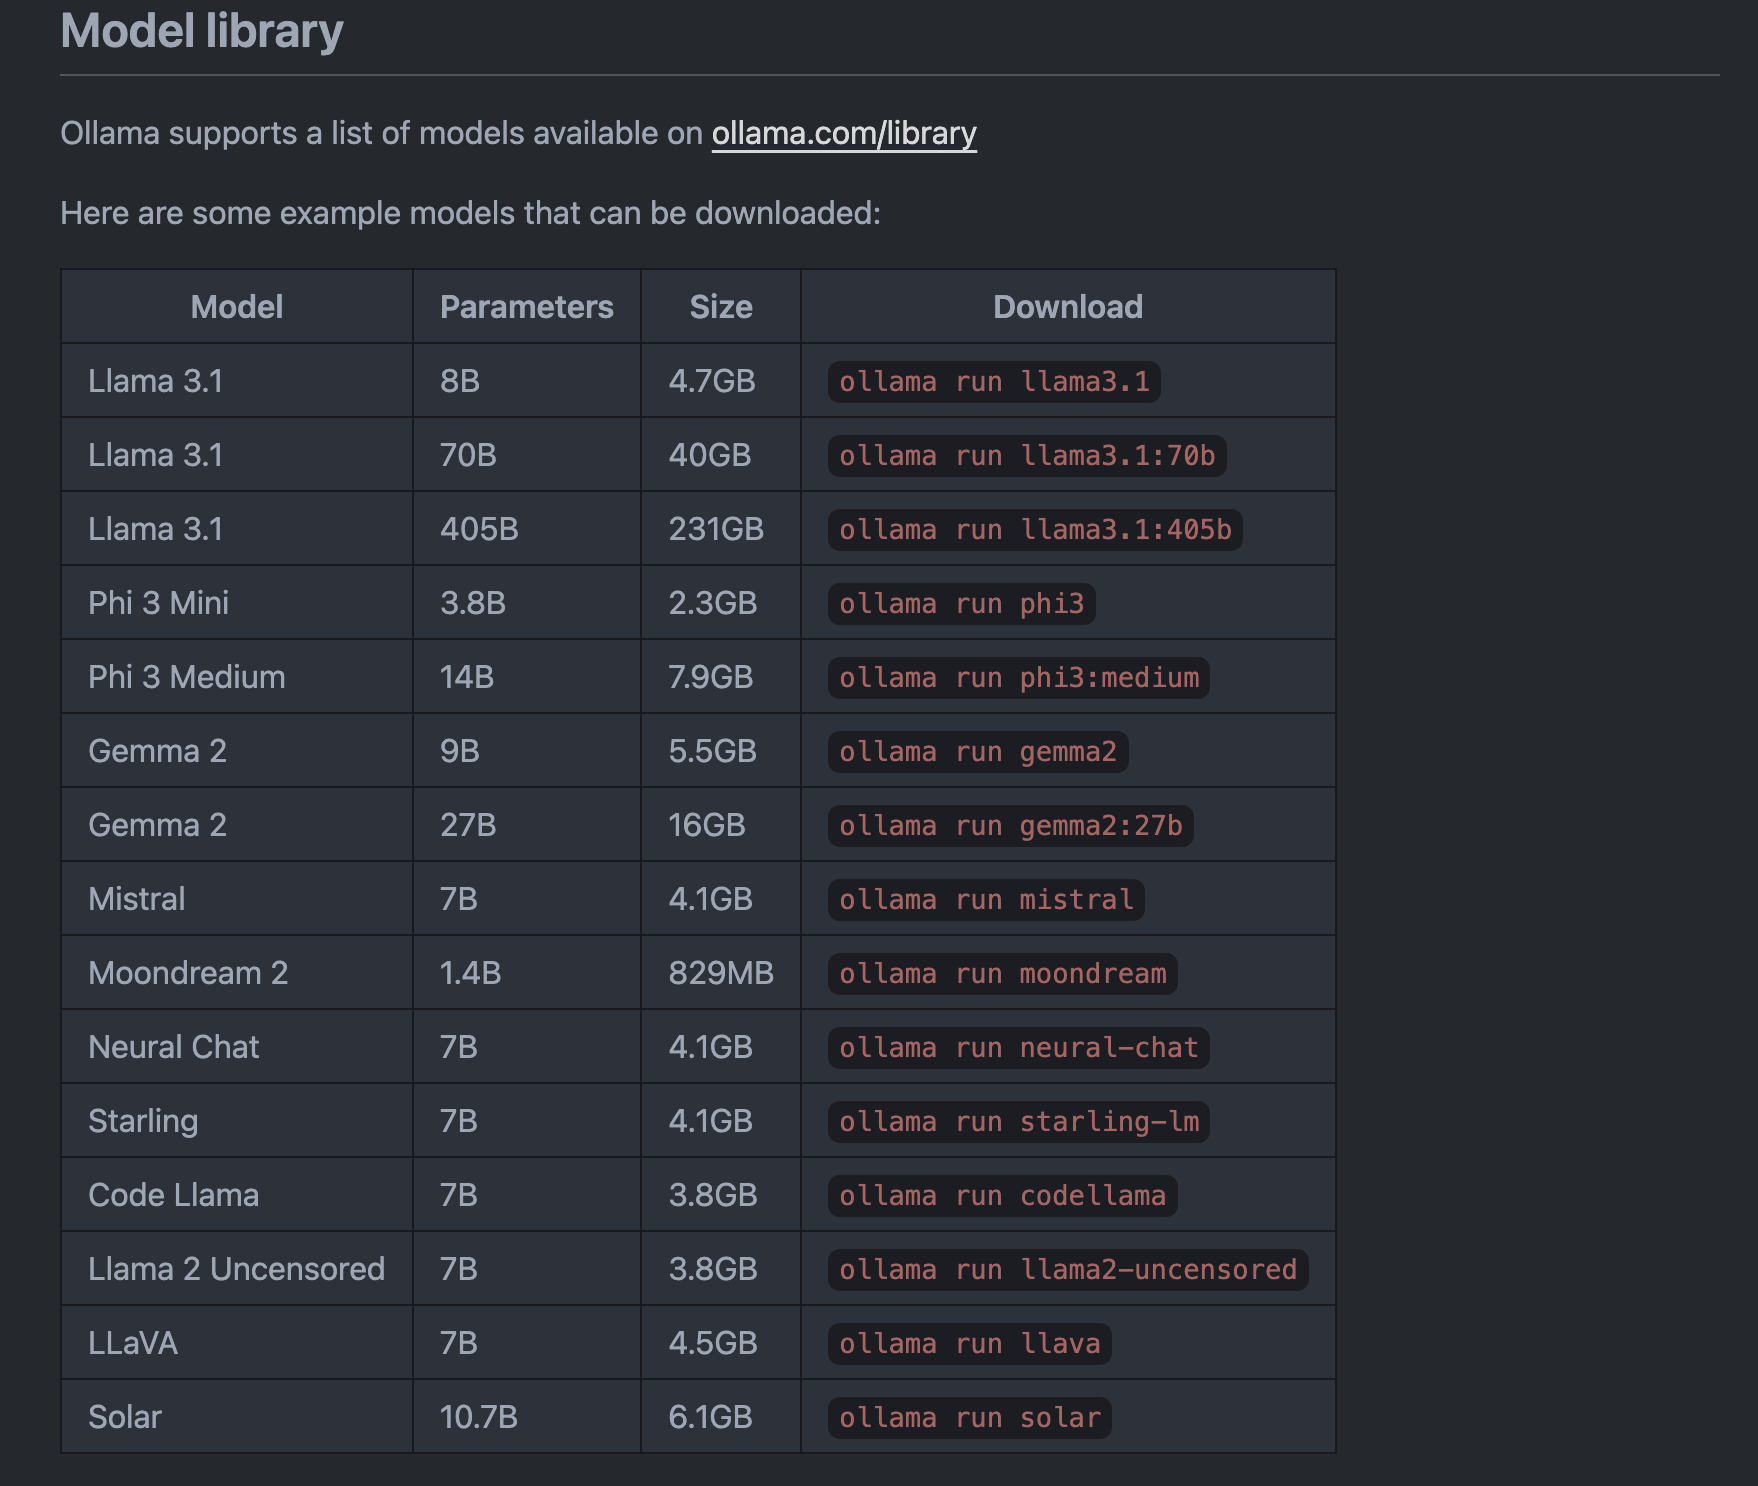Select the 'ollama run neural-chat' command
Image resolution: width=1758 pixels, height=1486 pixels.
[x=1019, y=1048]
